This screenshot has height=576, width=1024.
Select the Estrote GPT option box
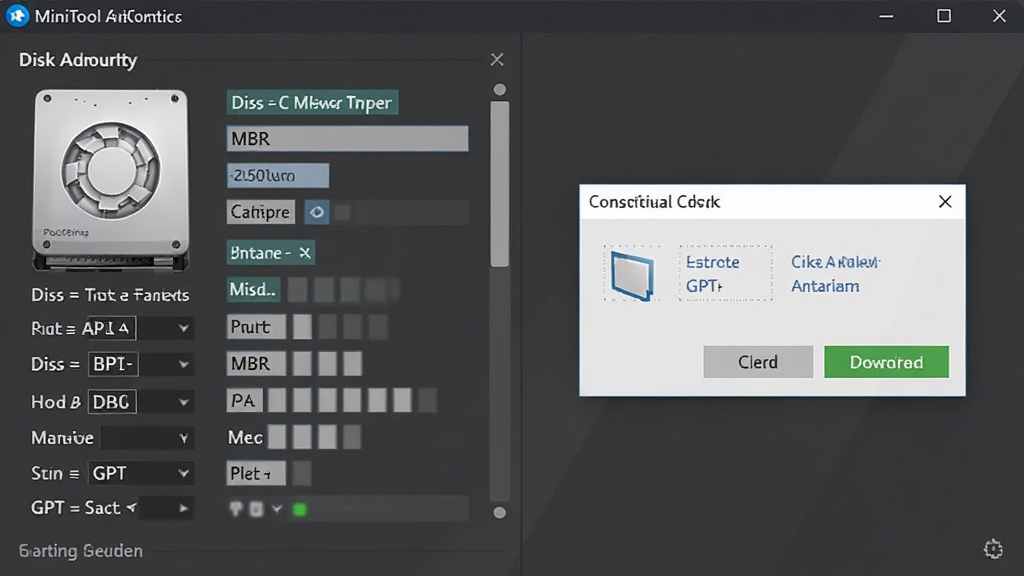(x=726, y=274)
